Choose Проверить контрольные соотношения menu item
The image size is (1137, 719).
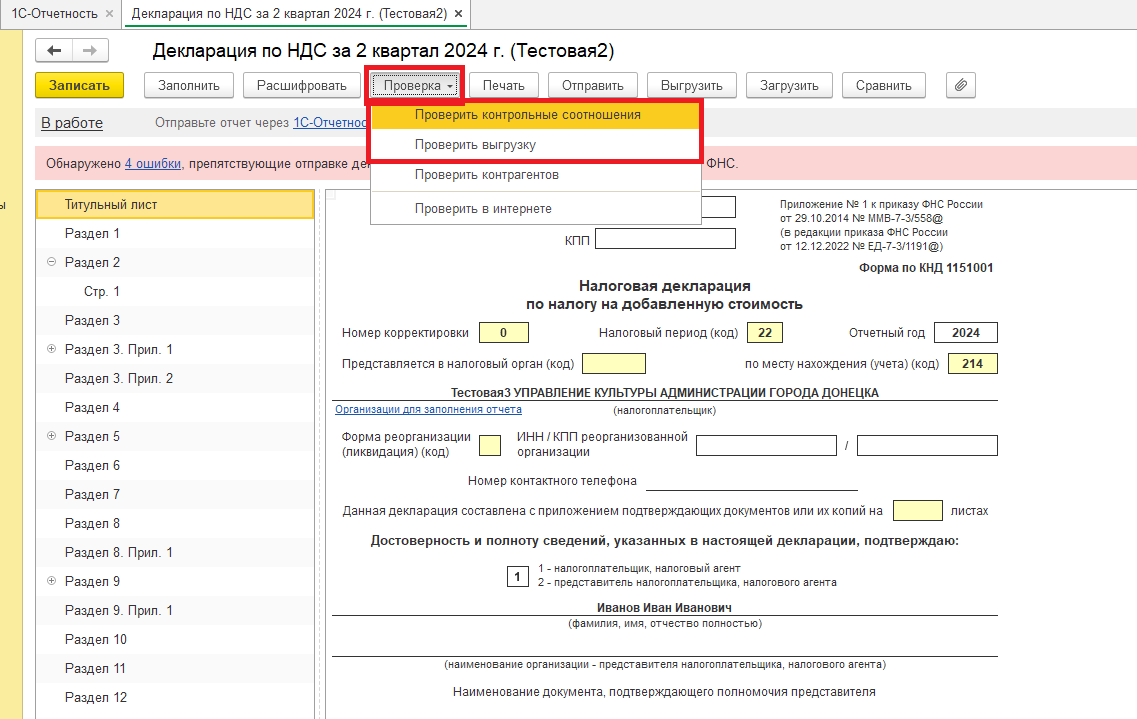tap(535, 115)
